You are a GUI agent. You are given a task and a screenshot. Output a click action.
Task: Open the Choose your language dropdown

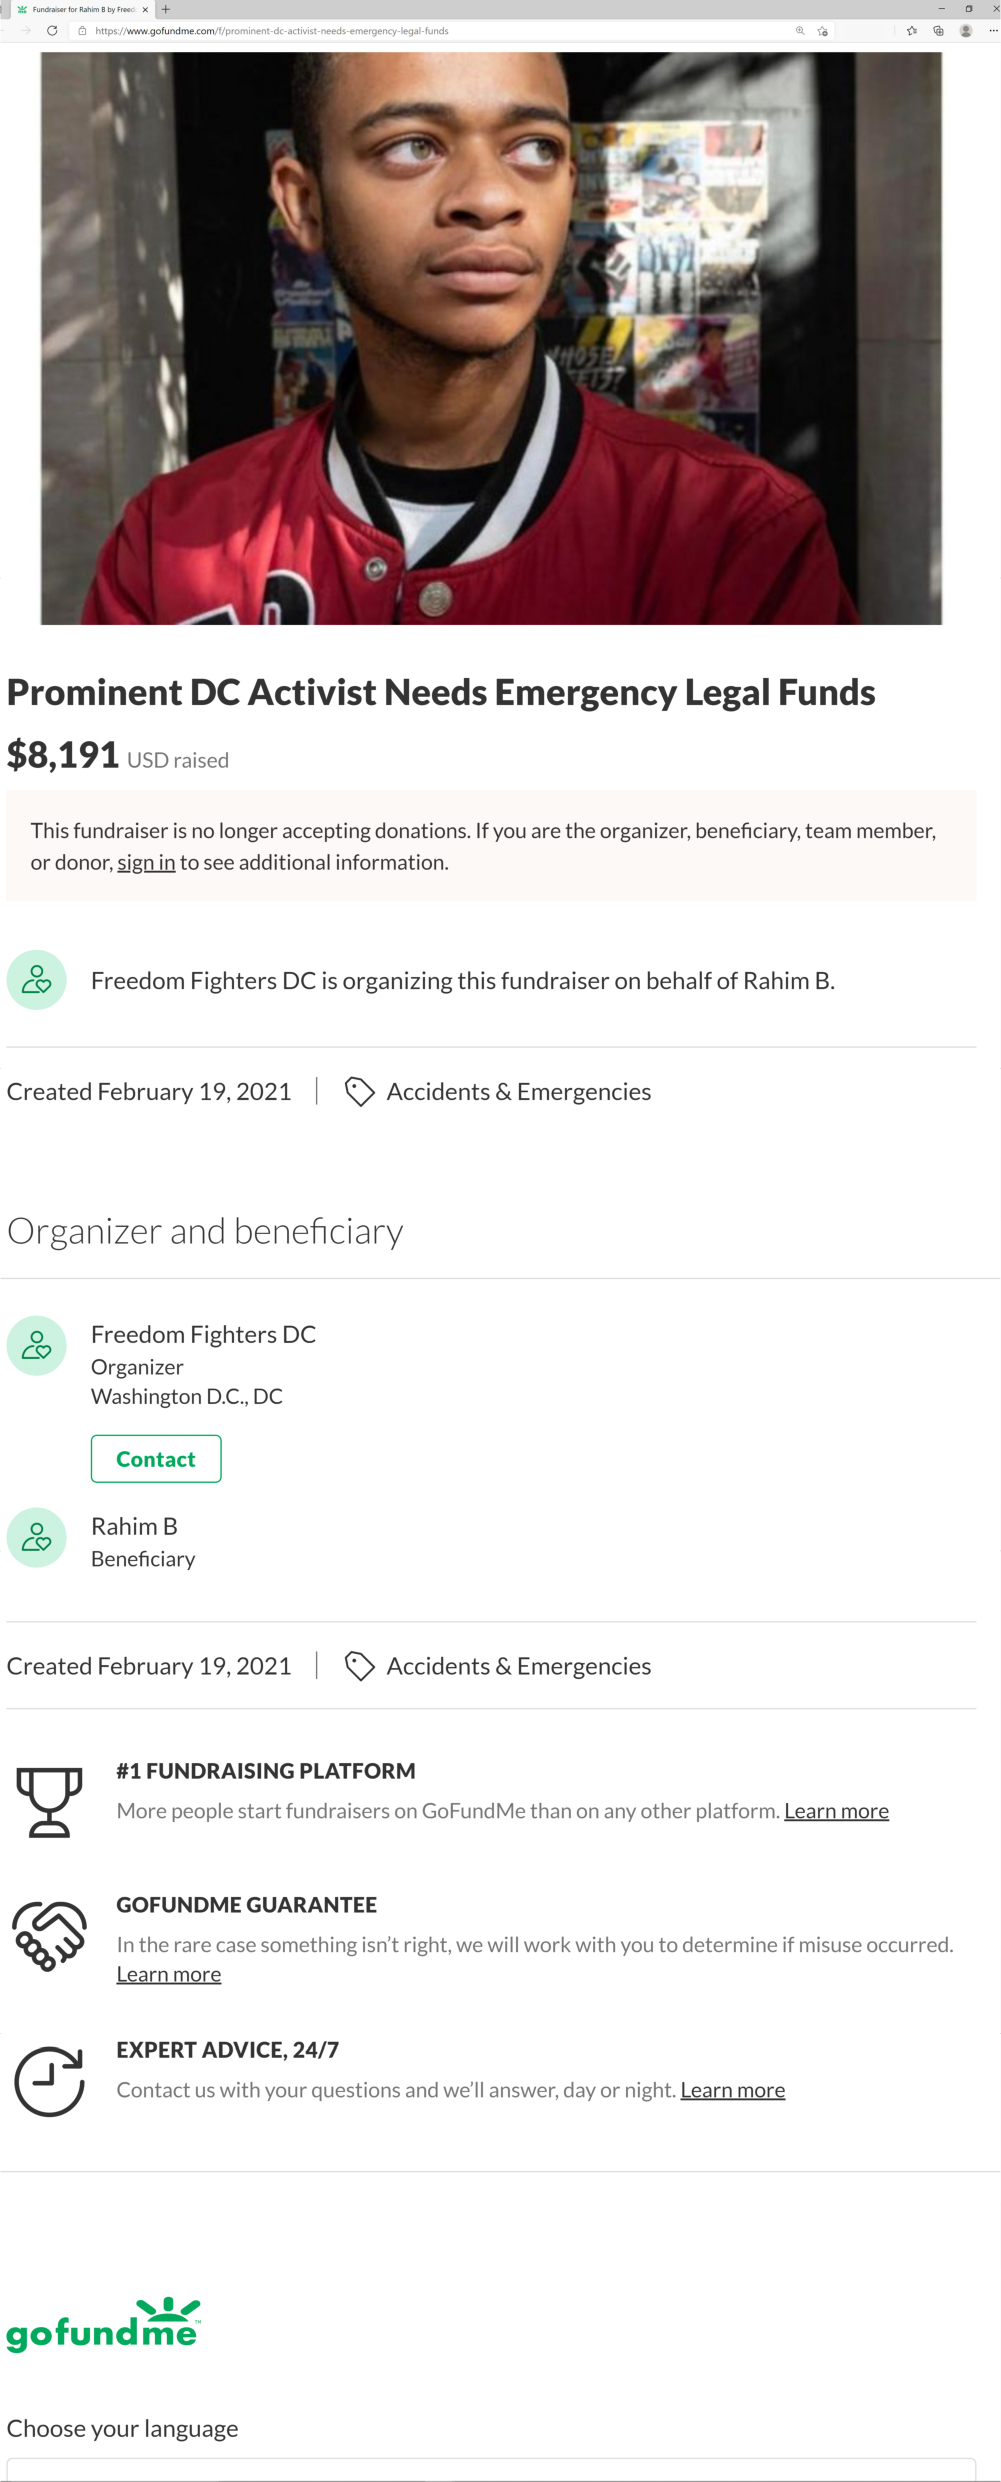tap(491, 2468)
